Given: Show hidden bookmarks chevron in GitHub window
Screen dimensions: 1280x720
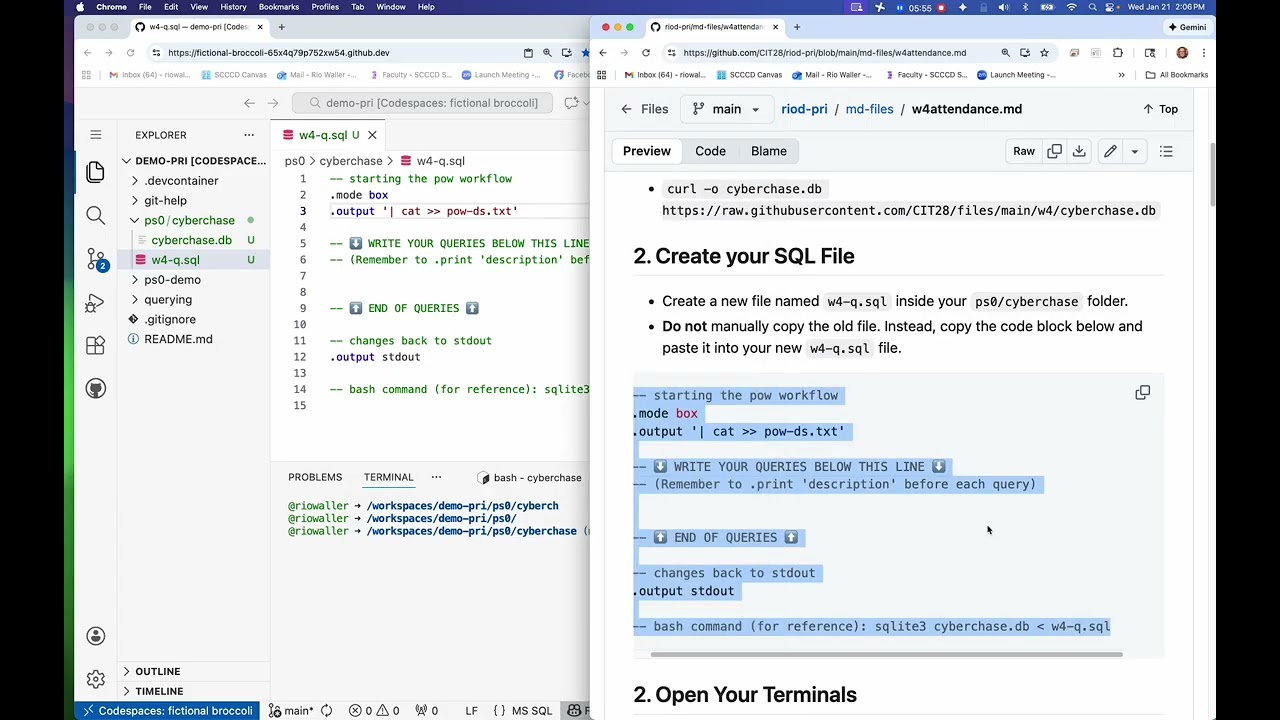Looking at the screenshot, I should click(1121, 75).
